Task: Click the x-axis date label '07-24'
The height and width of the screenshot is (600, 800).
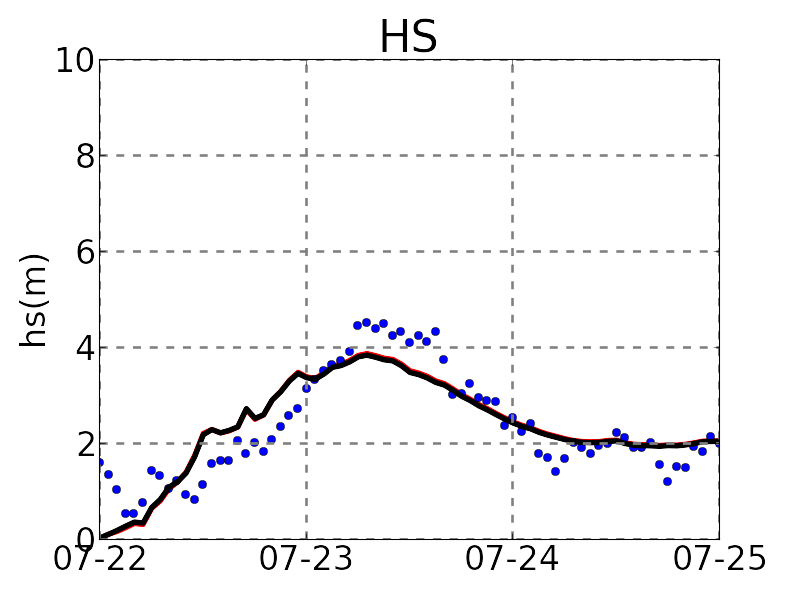Action: [512, 558]
